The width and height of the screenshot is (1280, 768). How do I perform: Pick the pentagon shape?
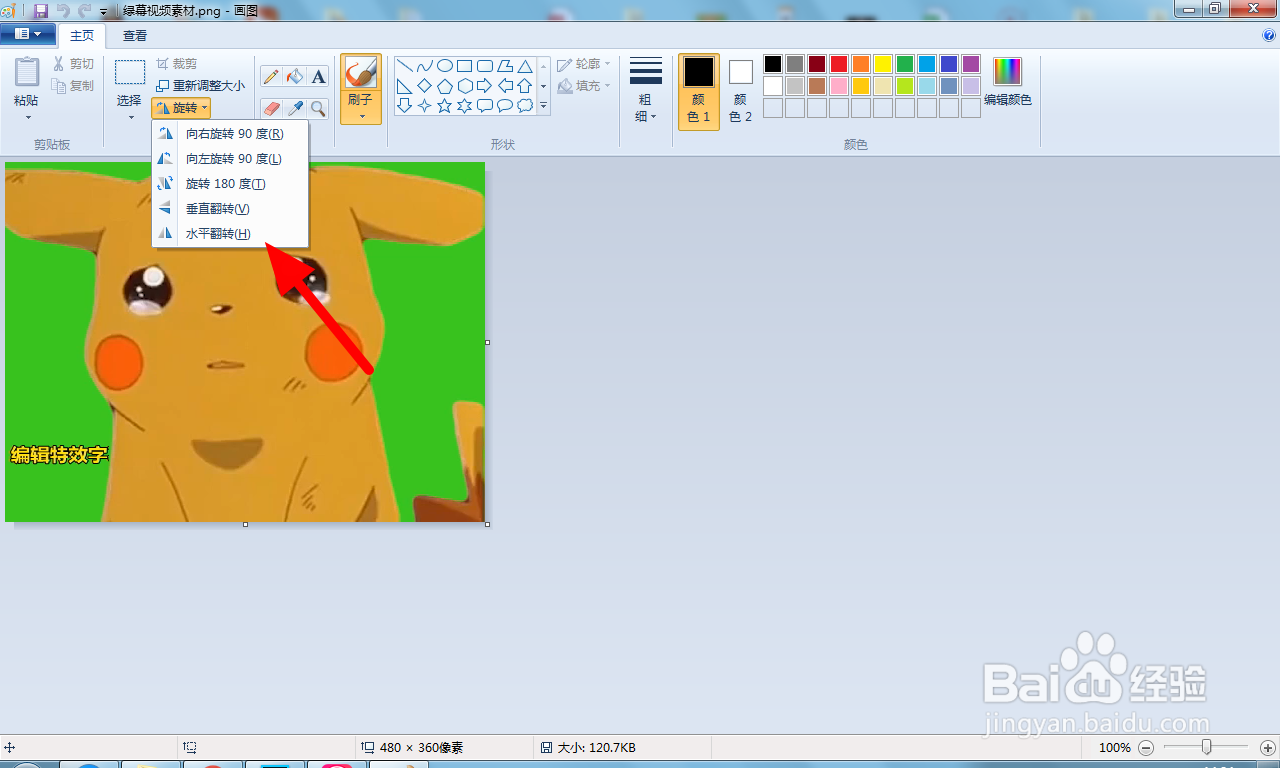(445, 86)
